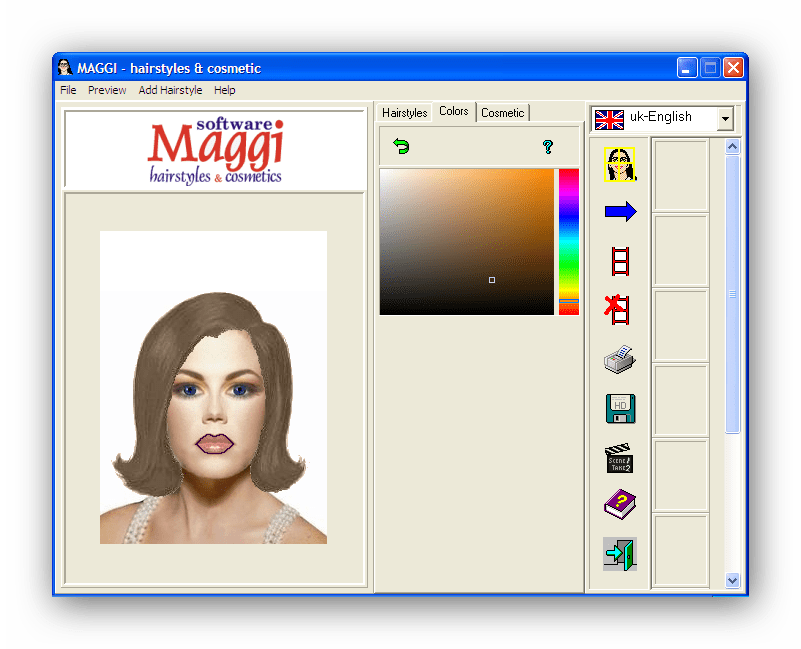Click the question mark help icon
Viewport: 801px width, 649px height.
tap(547, 147)
